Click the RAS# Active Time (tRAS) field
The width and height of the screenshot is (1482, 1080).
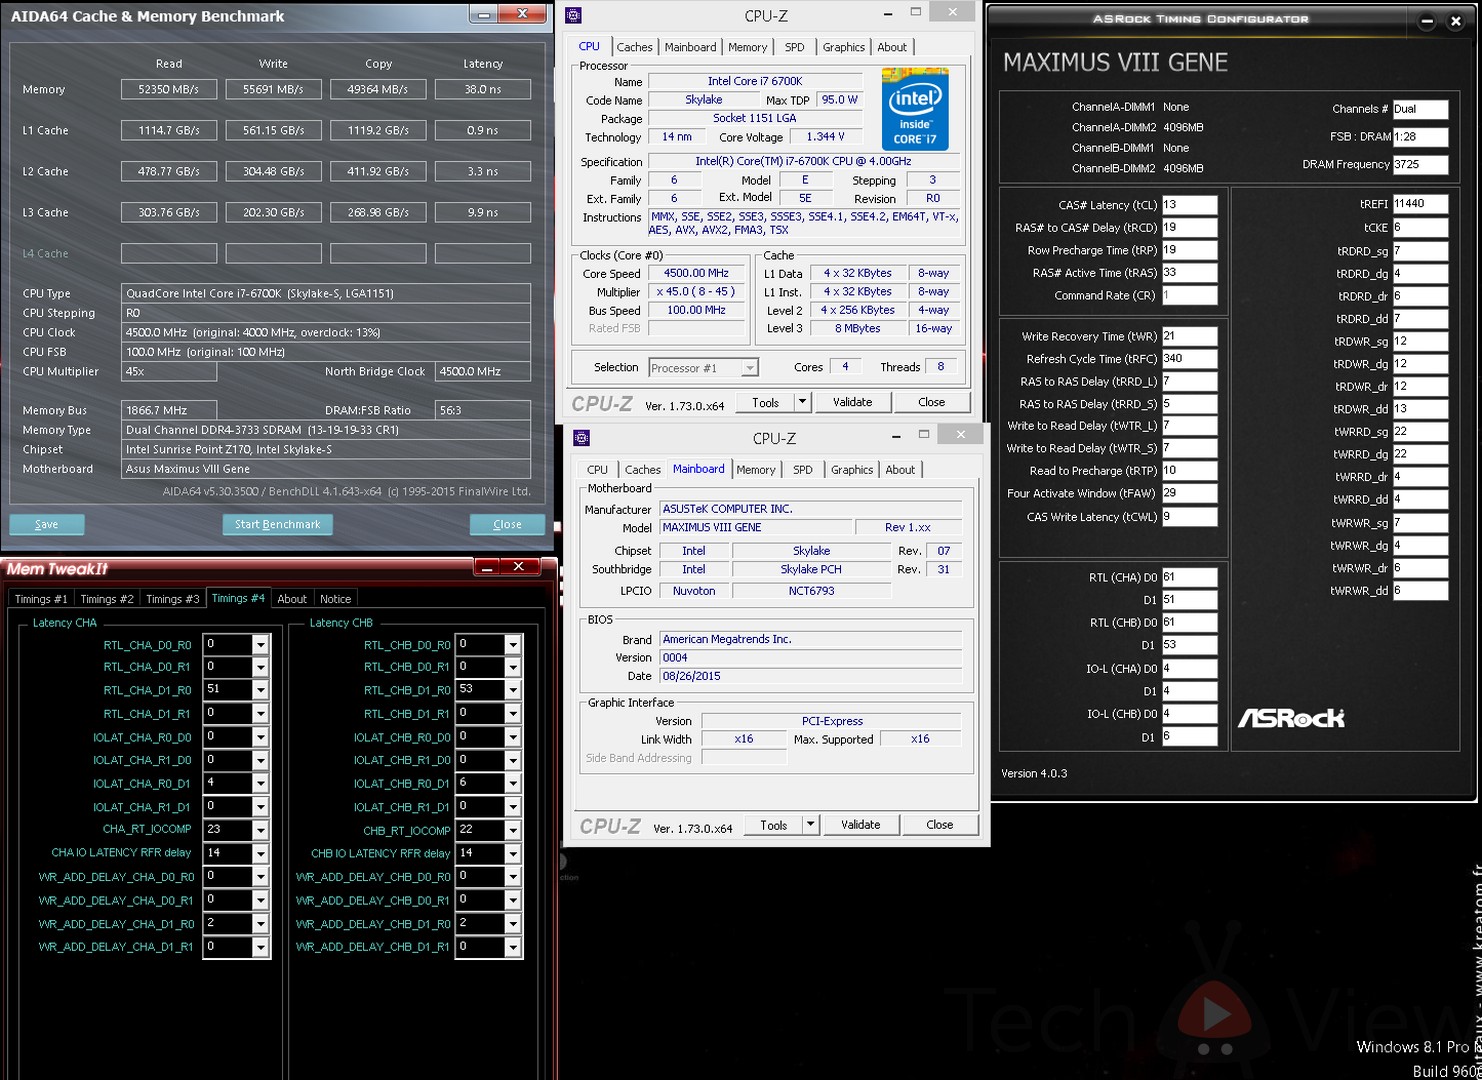click(x=1189, y=273)
